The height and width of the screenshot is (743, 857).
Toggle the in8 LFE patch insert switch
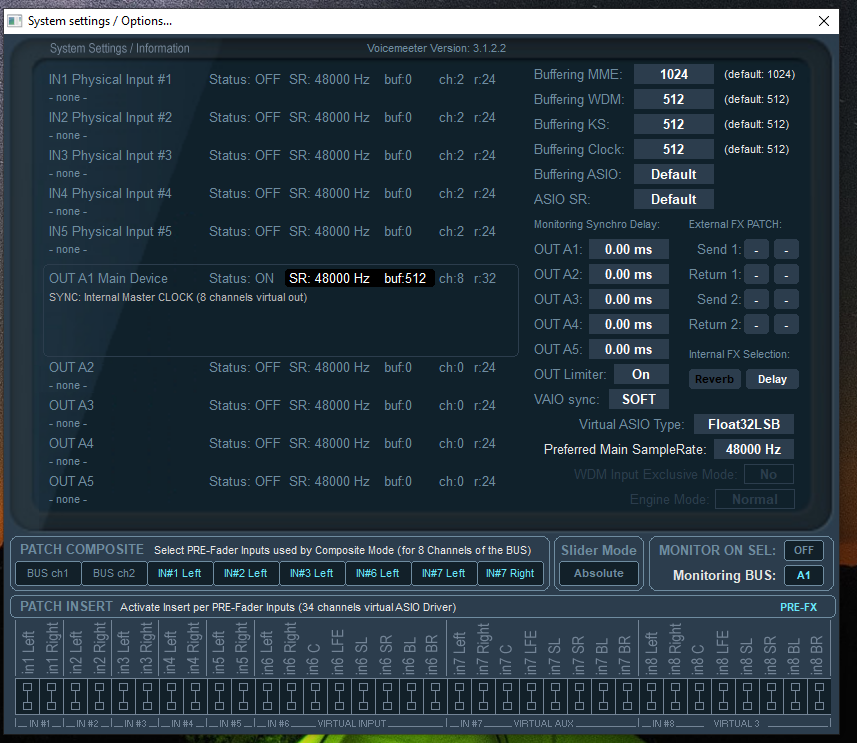(x=723, y=696)
